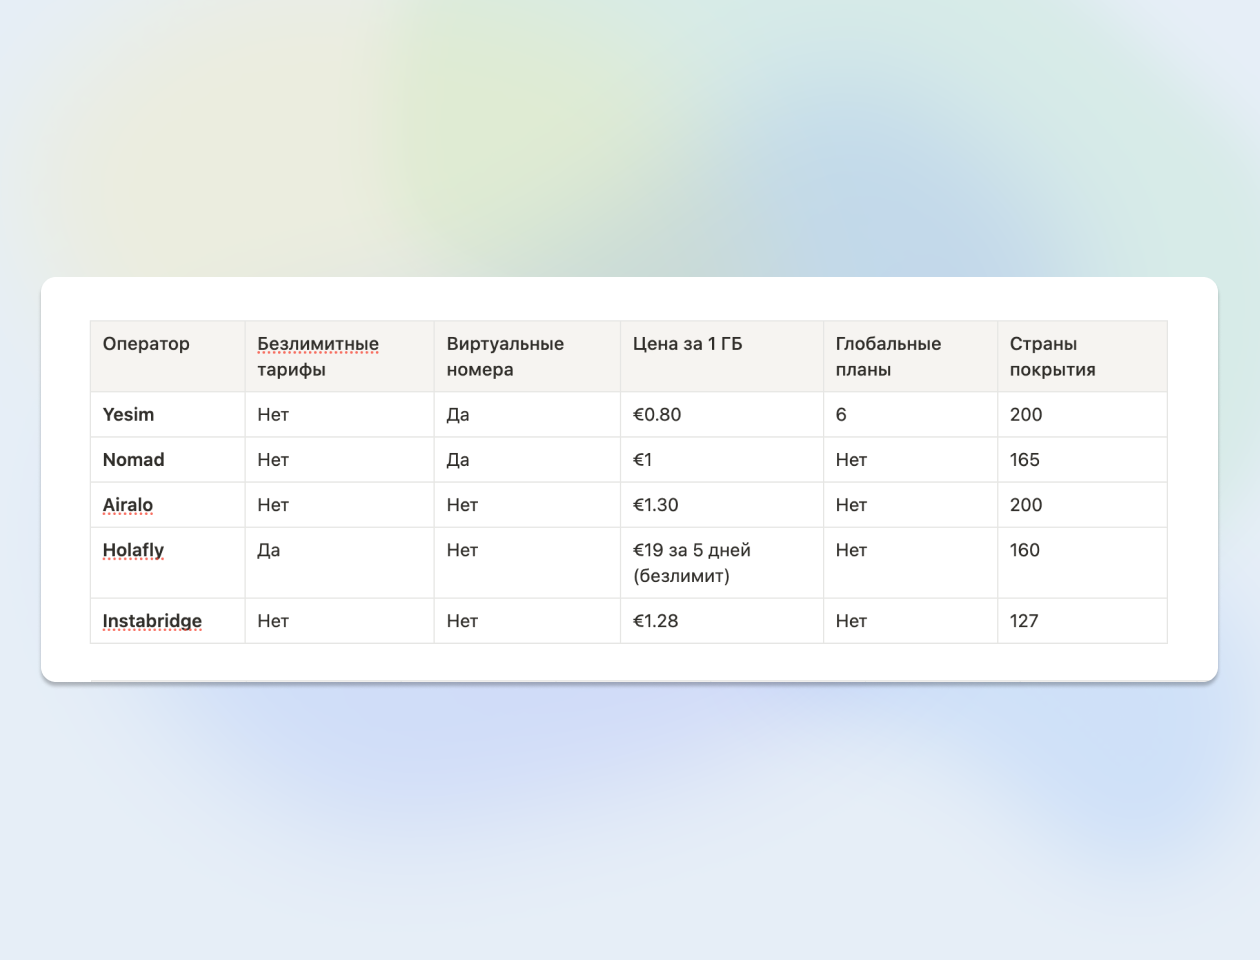This screenshot has height=960, width=1260.
Task: Click Nomad virtual numbers Да cell
Action: coord(527,459)
